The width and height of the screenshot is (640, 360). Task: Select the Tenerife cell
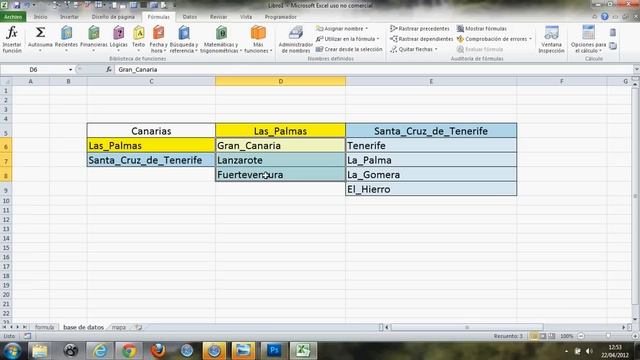[x=431, y=145]
